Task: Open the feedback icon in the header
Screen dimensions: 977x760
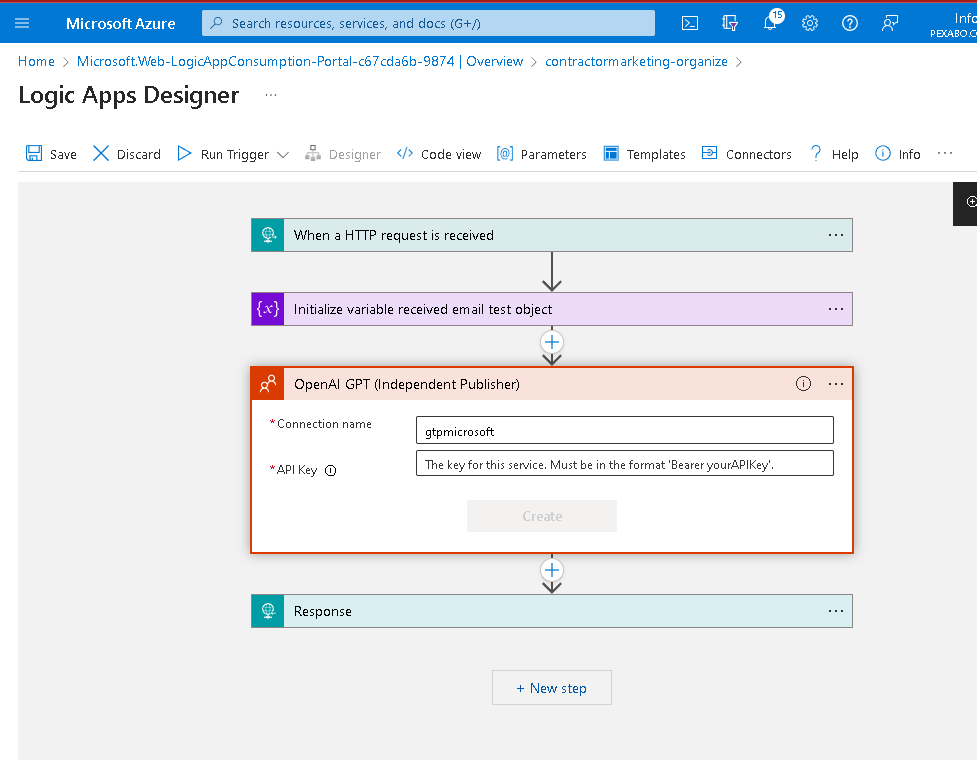Action: pyautogui.click(x=890, y=24)
